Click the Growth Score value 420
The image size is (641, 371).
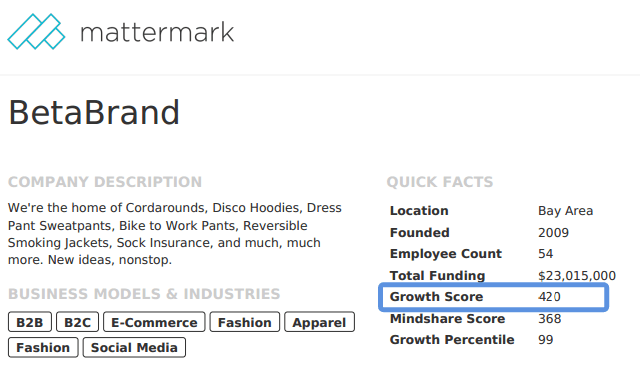click(549, 297)
